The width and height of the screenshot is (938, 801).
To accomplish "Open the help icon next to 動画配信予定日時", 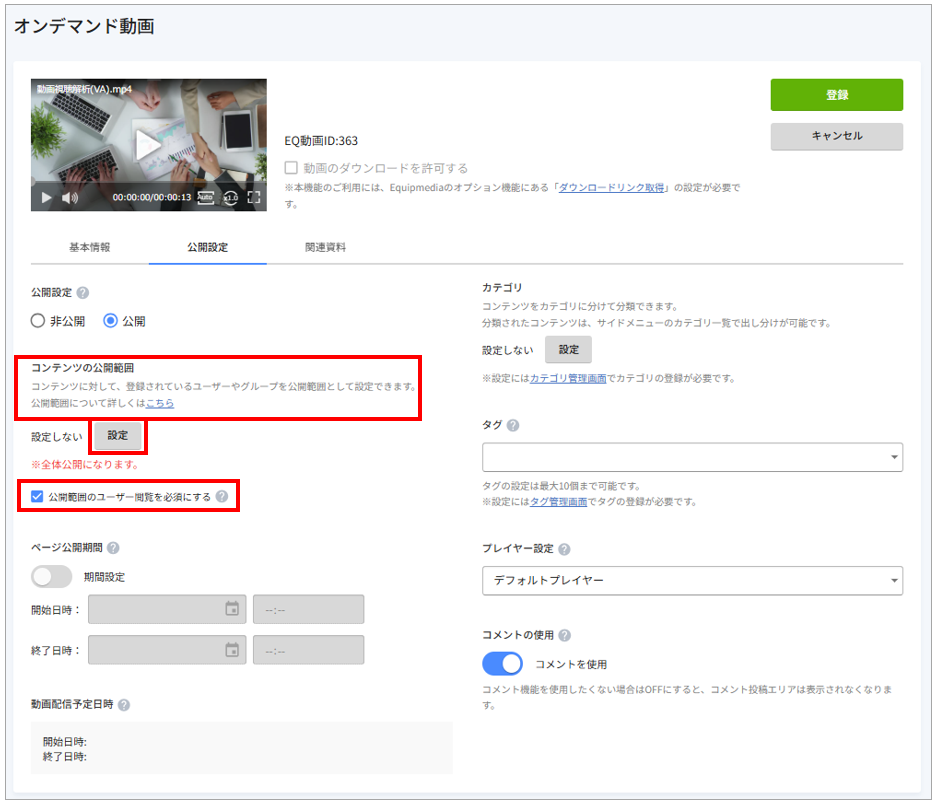I will 124,705.
